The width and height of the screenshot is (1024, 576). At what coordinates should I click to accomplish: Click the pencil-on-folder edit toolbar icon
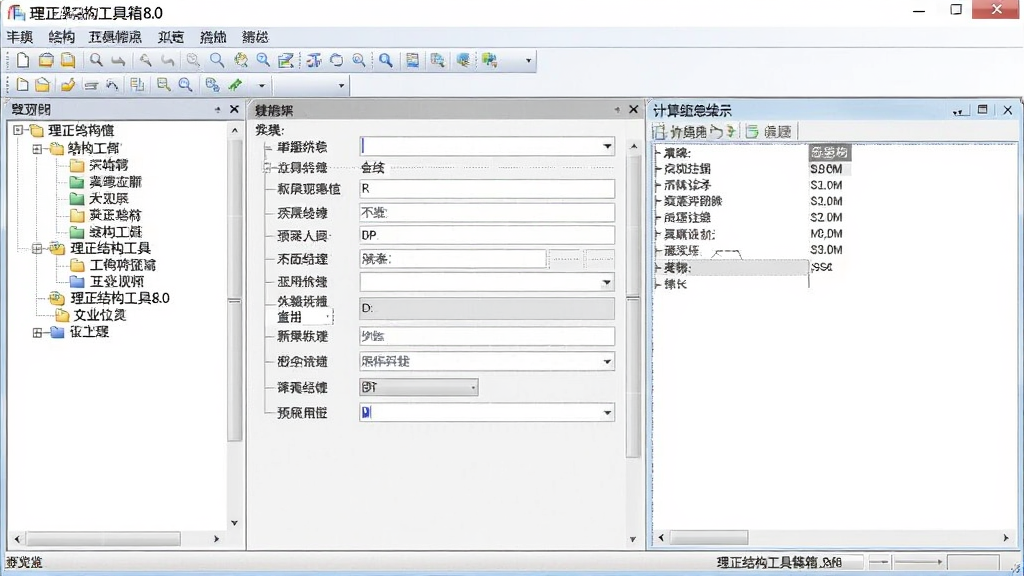[x=67, y=85]
